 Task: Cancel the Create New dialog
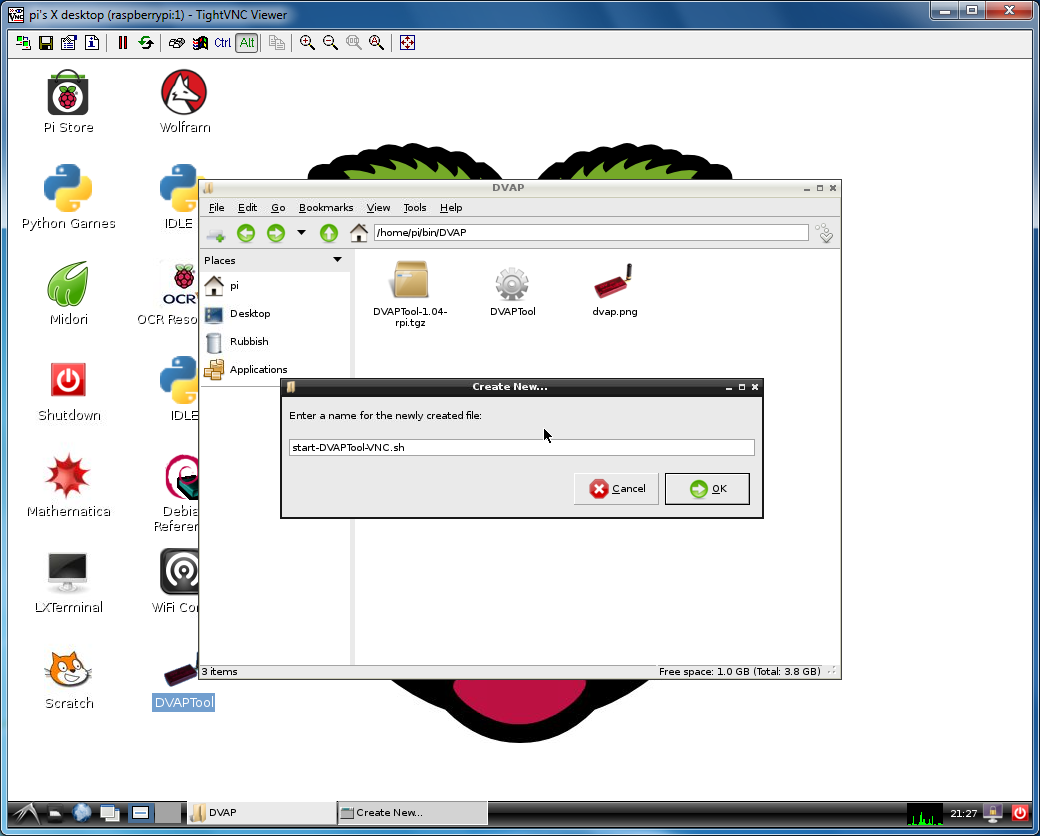[x=616, y=488]
